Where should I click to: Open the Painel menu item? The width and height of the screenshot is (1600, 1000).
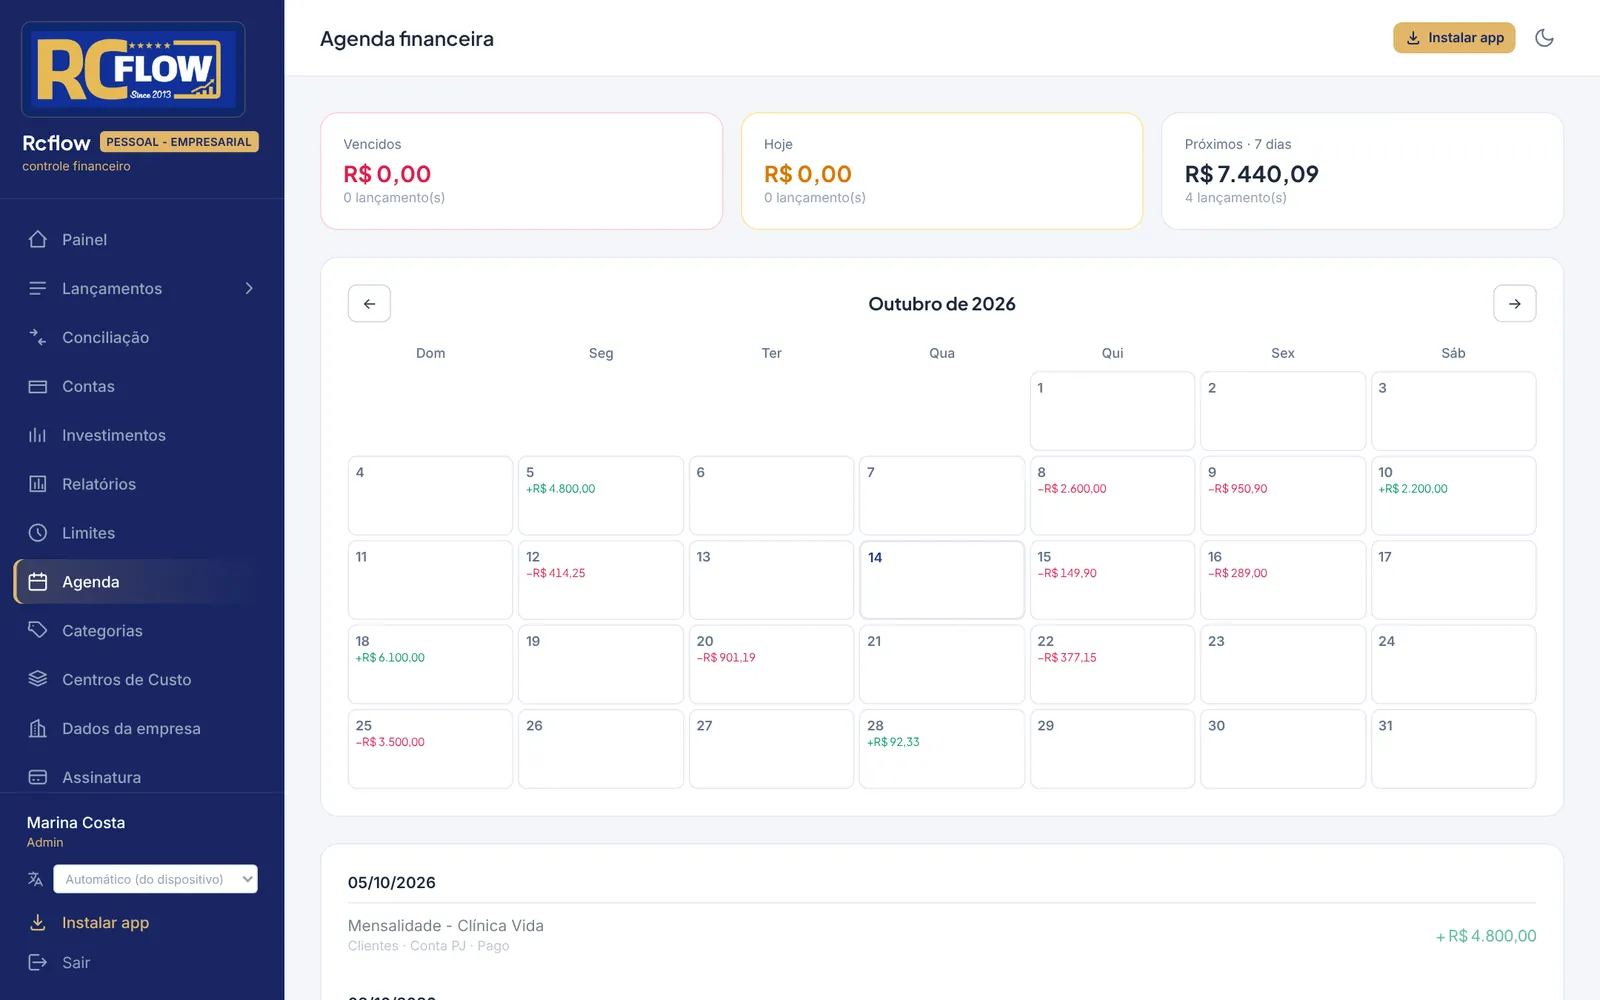(142, 239)
